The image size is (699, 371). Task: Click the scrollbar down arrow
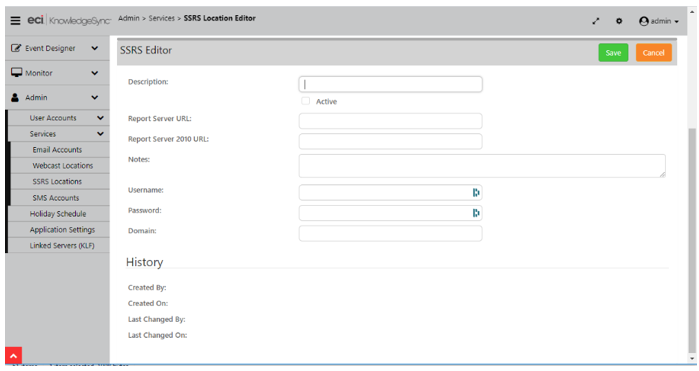tap(692, 359)
